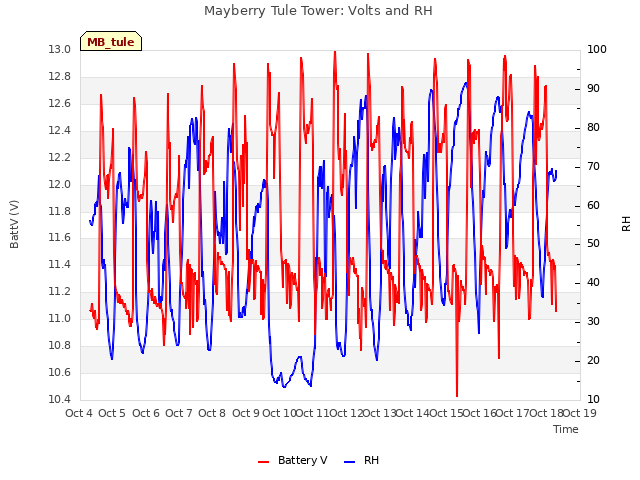The width and height of the screenshot is (640, 480).
Task: Click the BattV (V) axis label
Action: (x=14, y=224)
